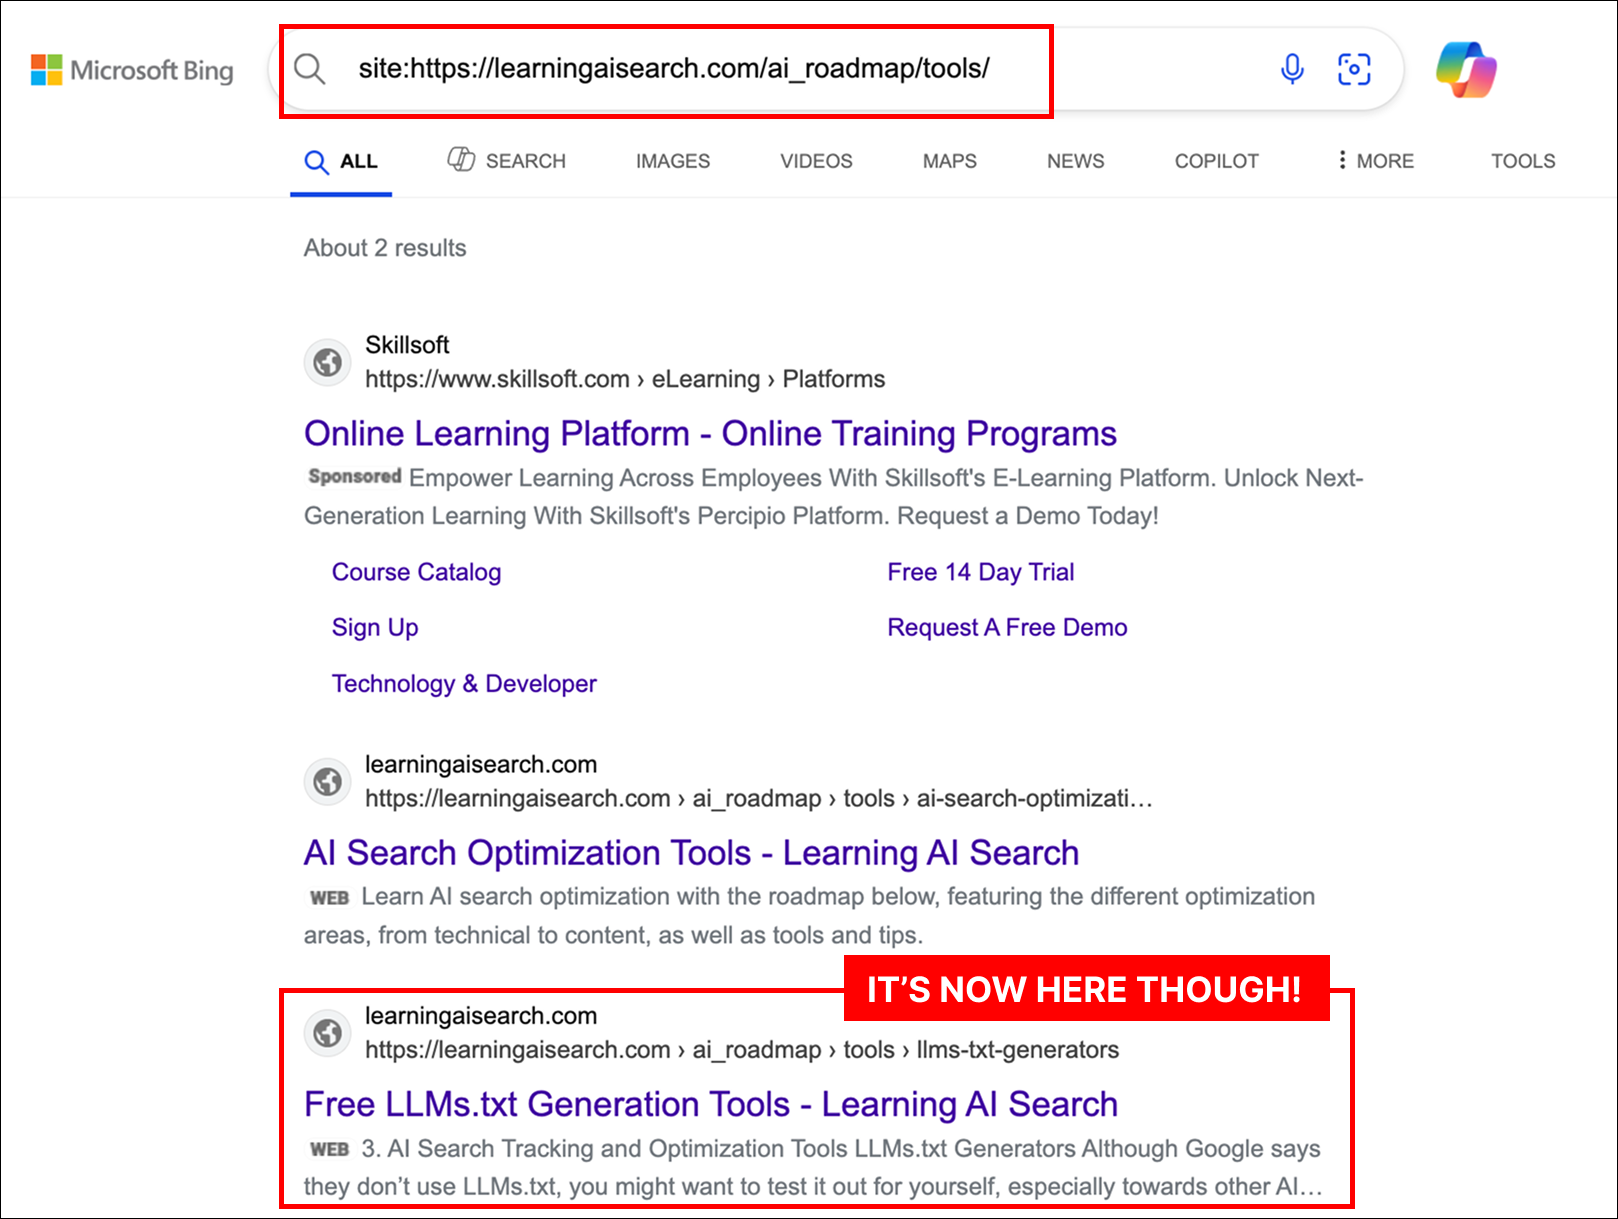This screenshot has height=1219, width=1618.
Task: Open the Sign Up sitelink
Action: click(x=375, y=628)
